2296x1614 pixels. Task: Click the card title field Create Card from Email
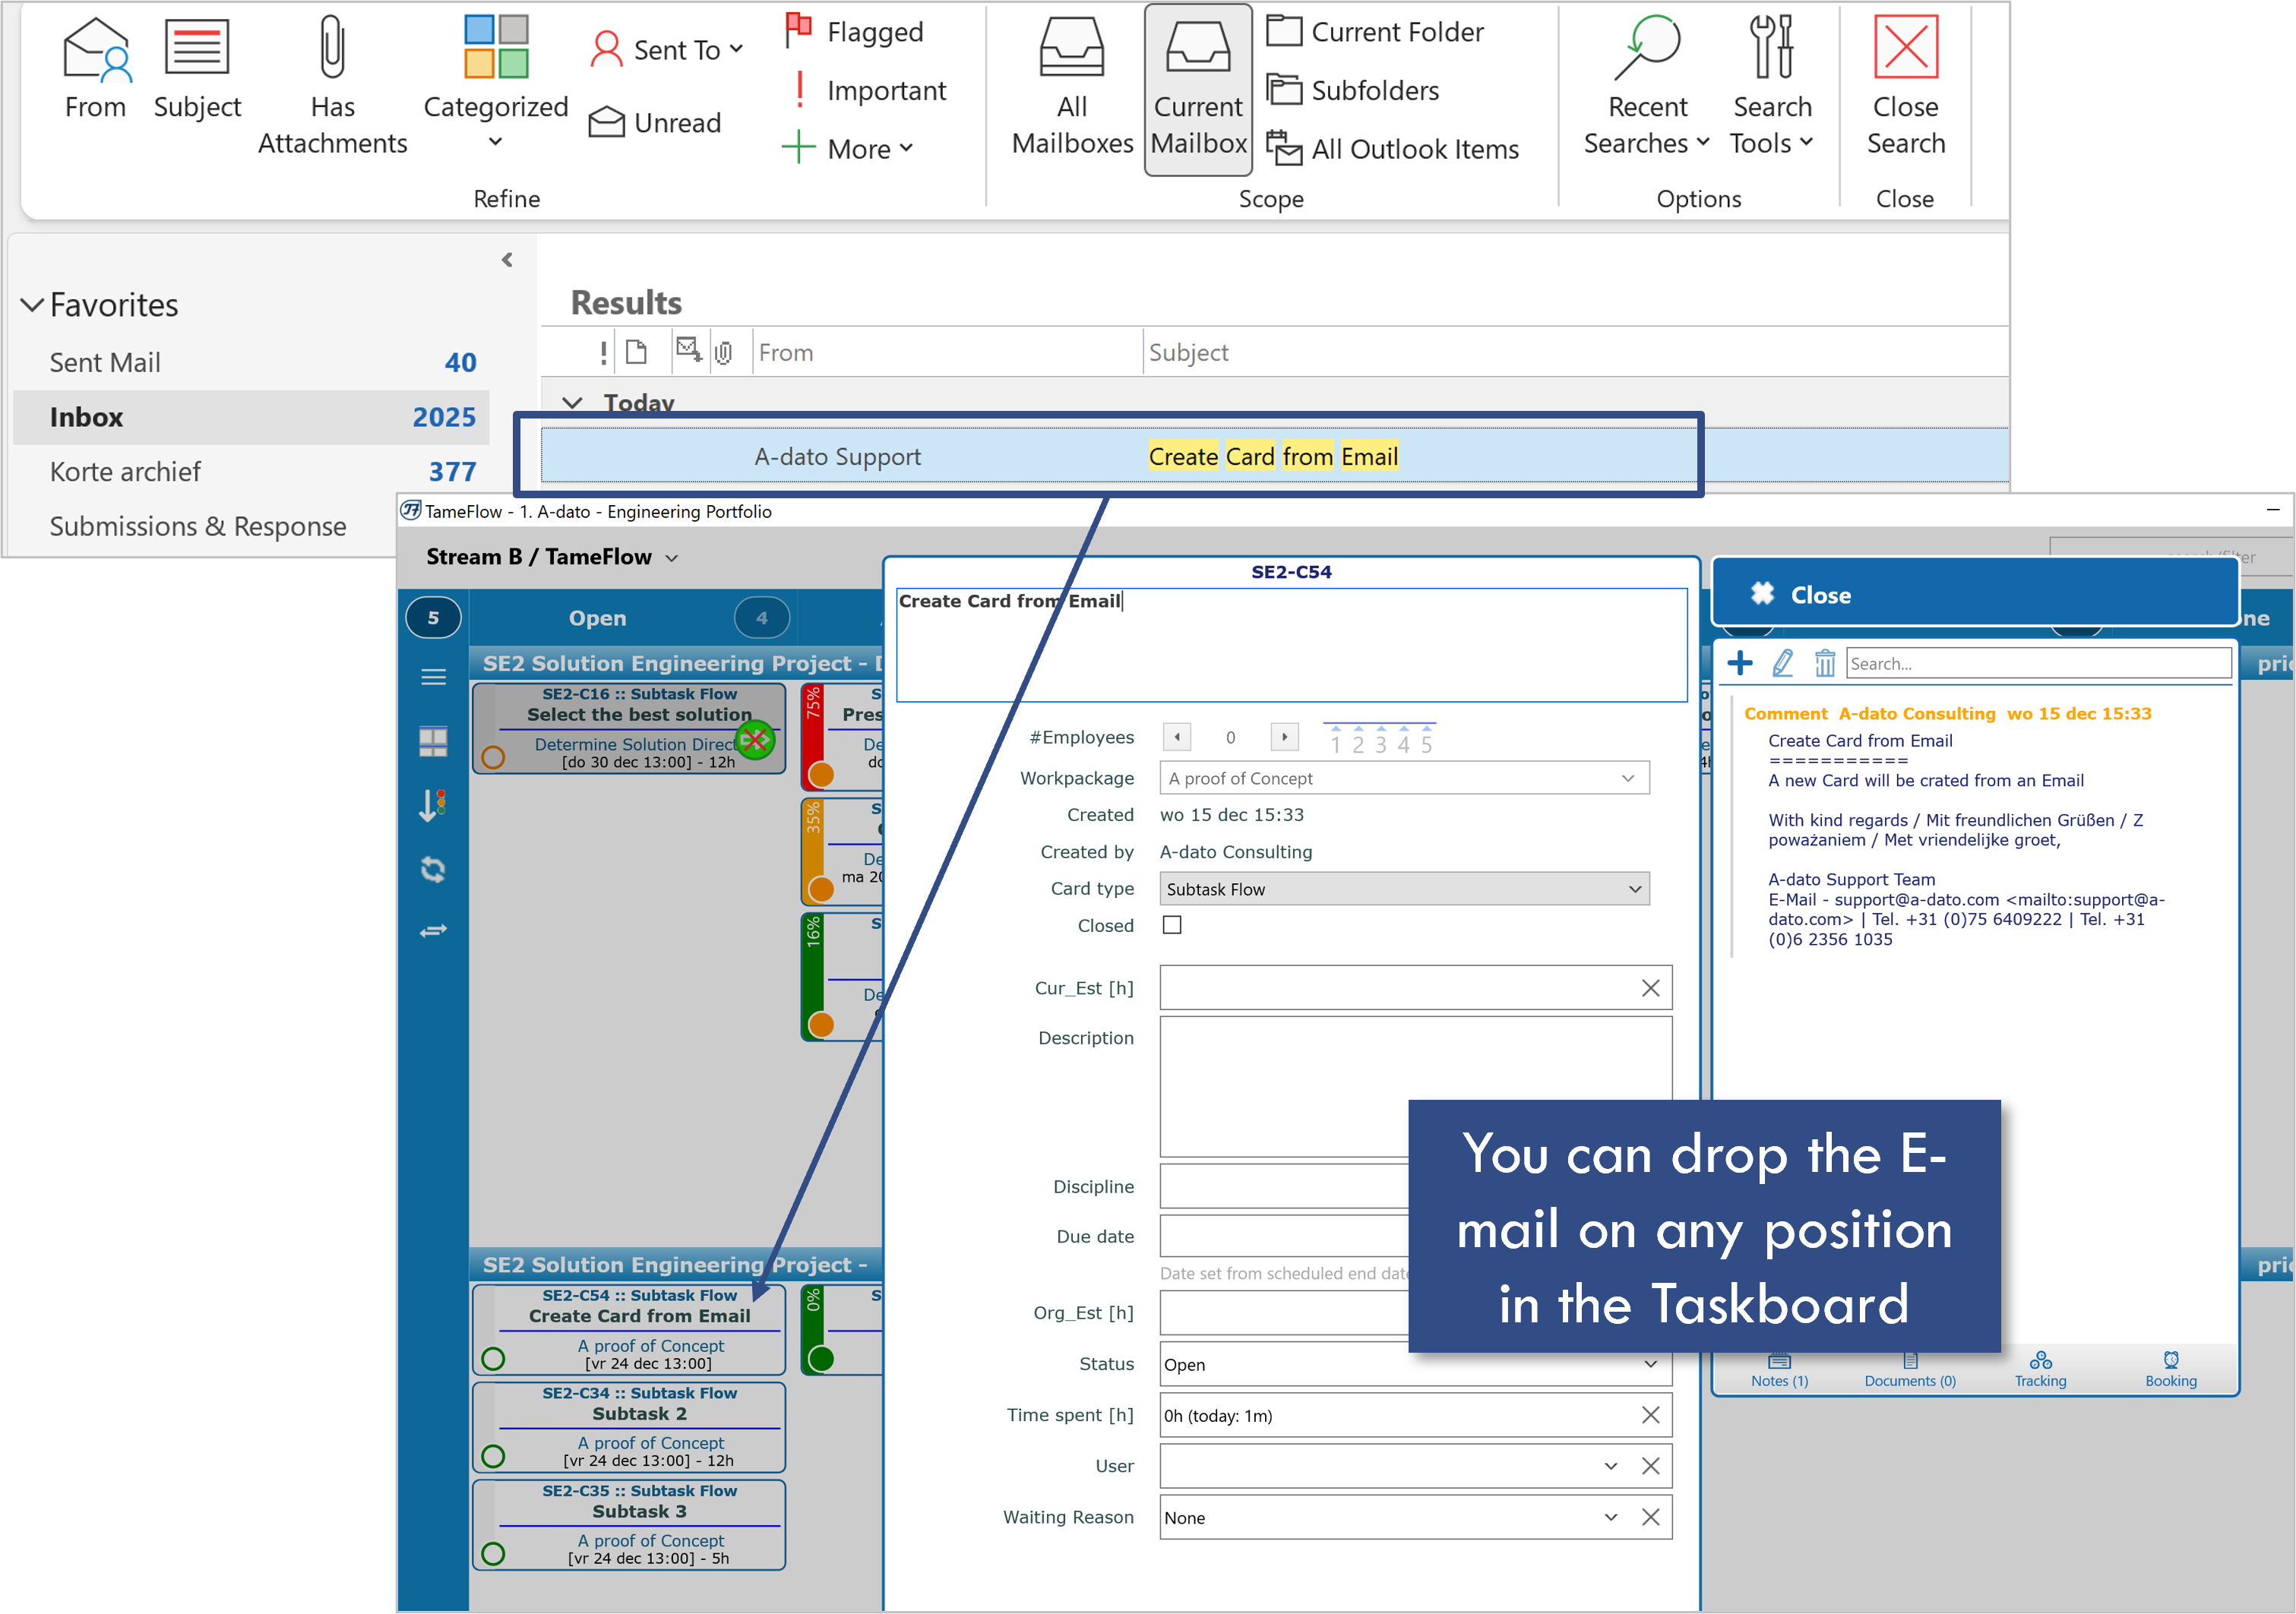pos(1291,645)
